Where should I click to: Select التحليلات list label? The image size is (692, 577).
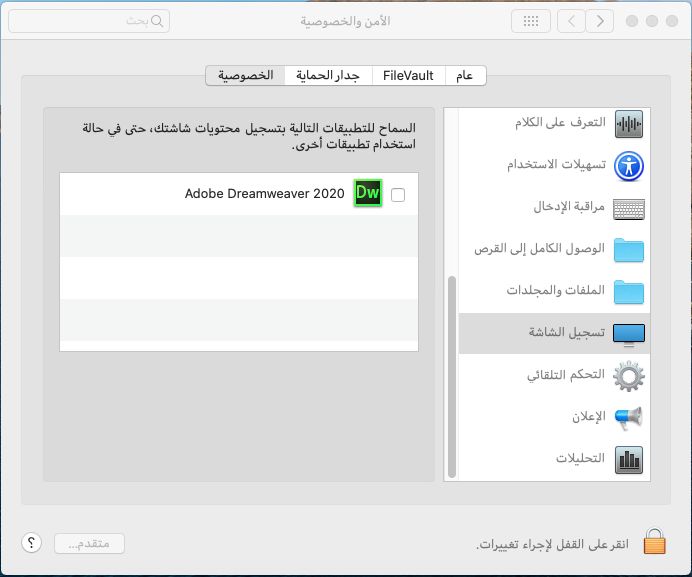(x=580, y=458)
